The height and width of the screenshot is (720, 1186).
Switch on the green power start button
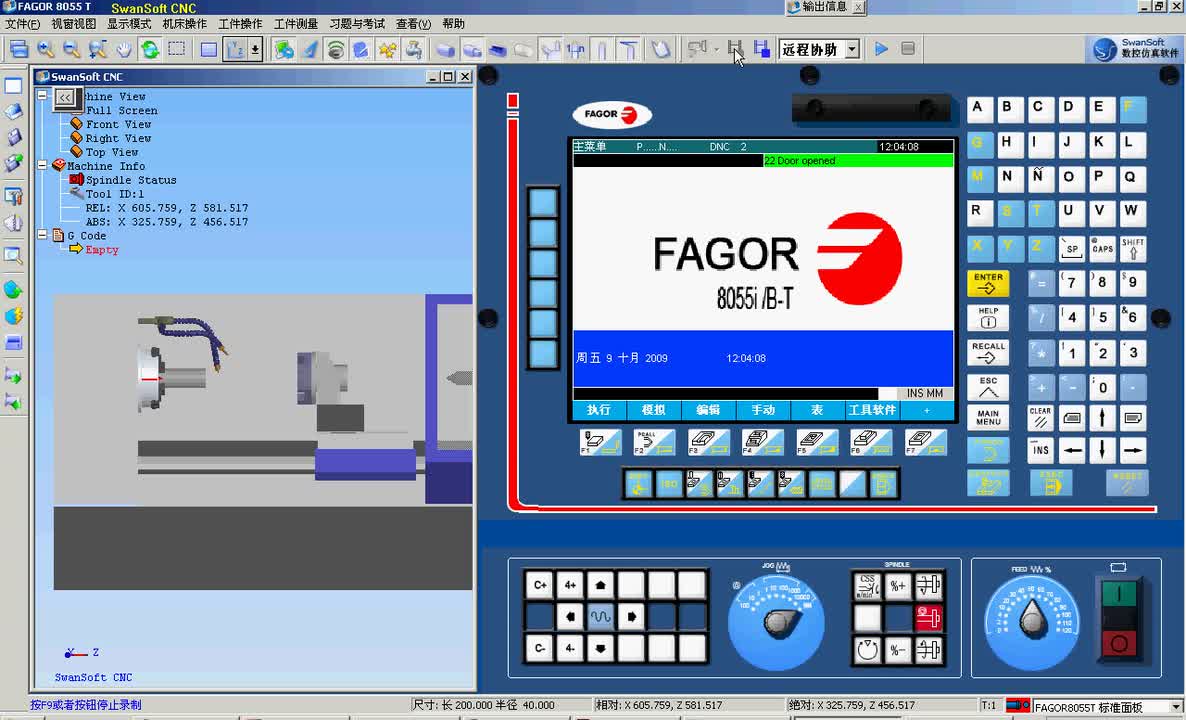pos(1119,595)
